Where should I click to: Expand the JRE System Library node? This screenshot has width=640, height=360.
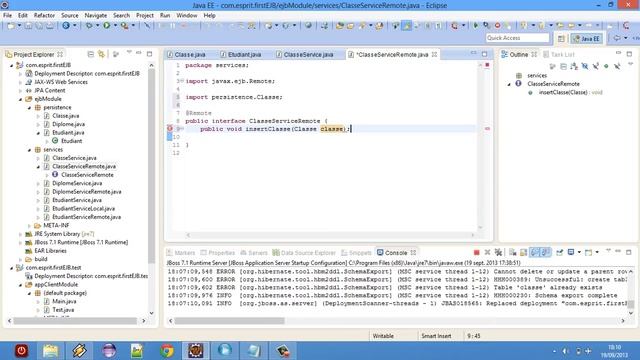coord(20,234)
